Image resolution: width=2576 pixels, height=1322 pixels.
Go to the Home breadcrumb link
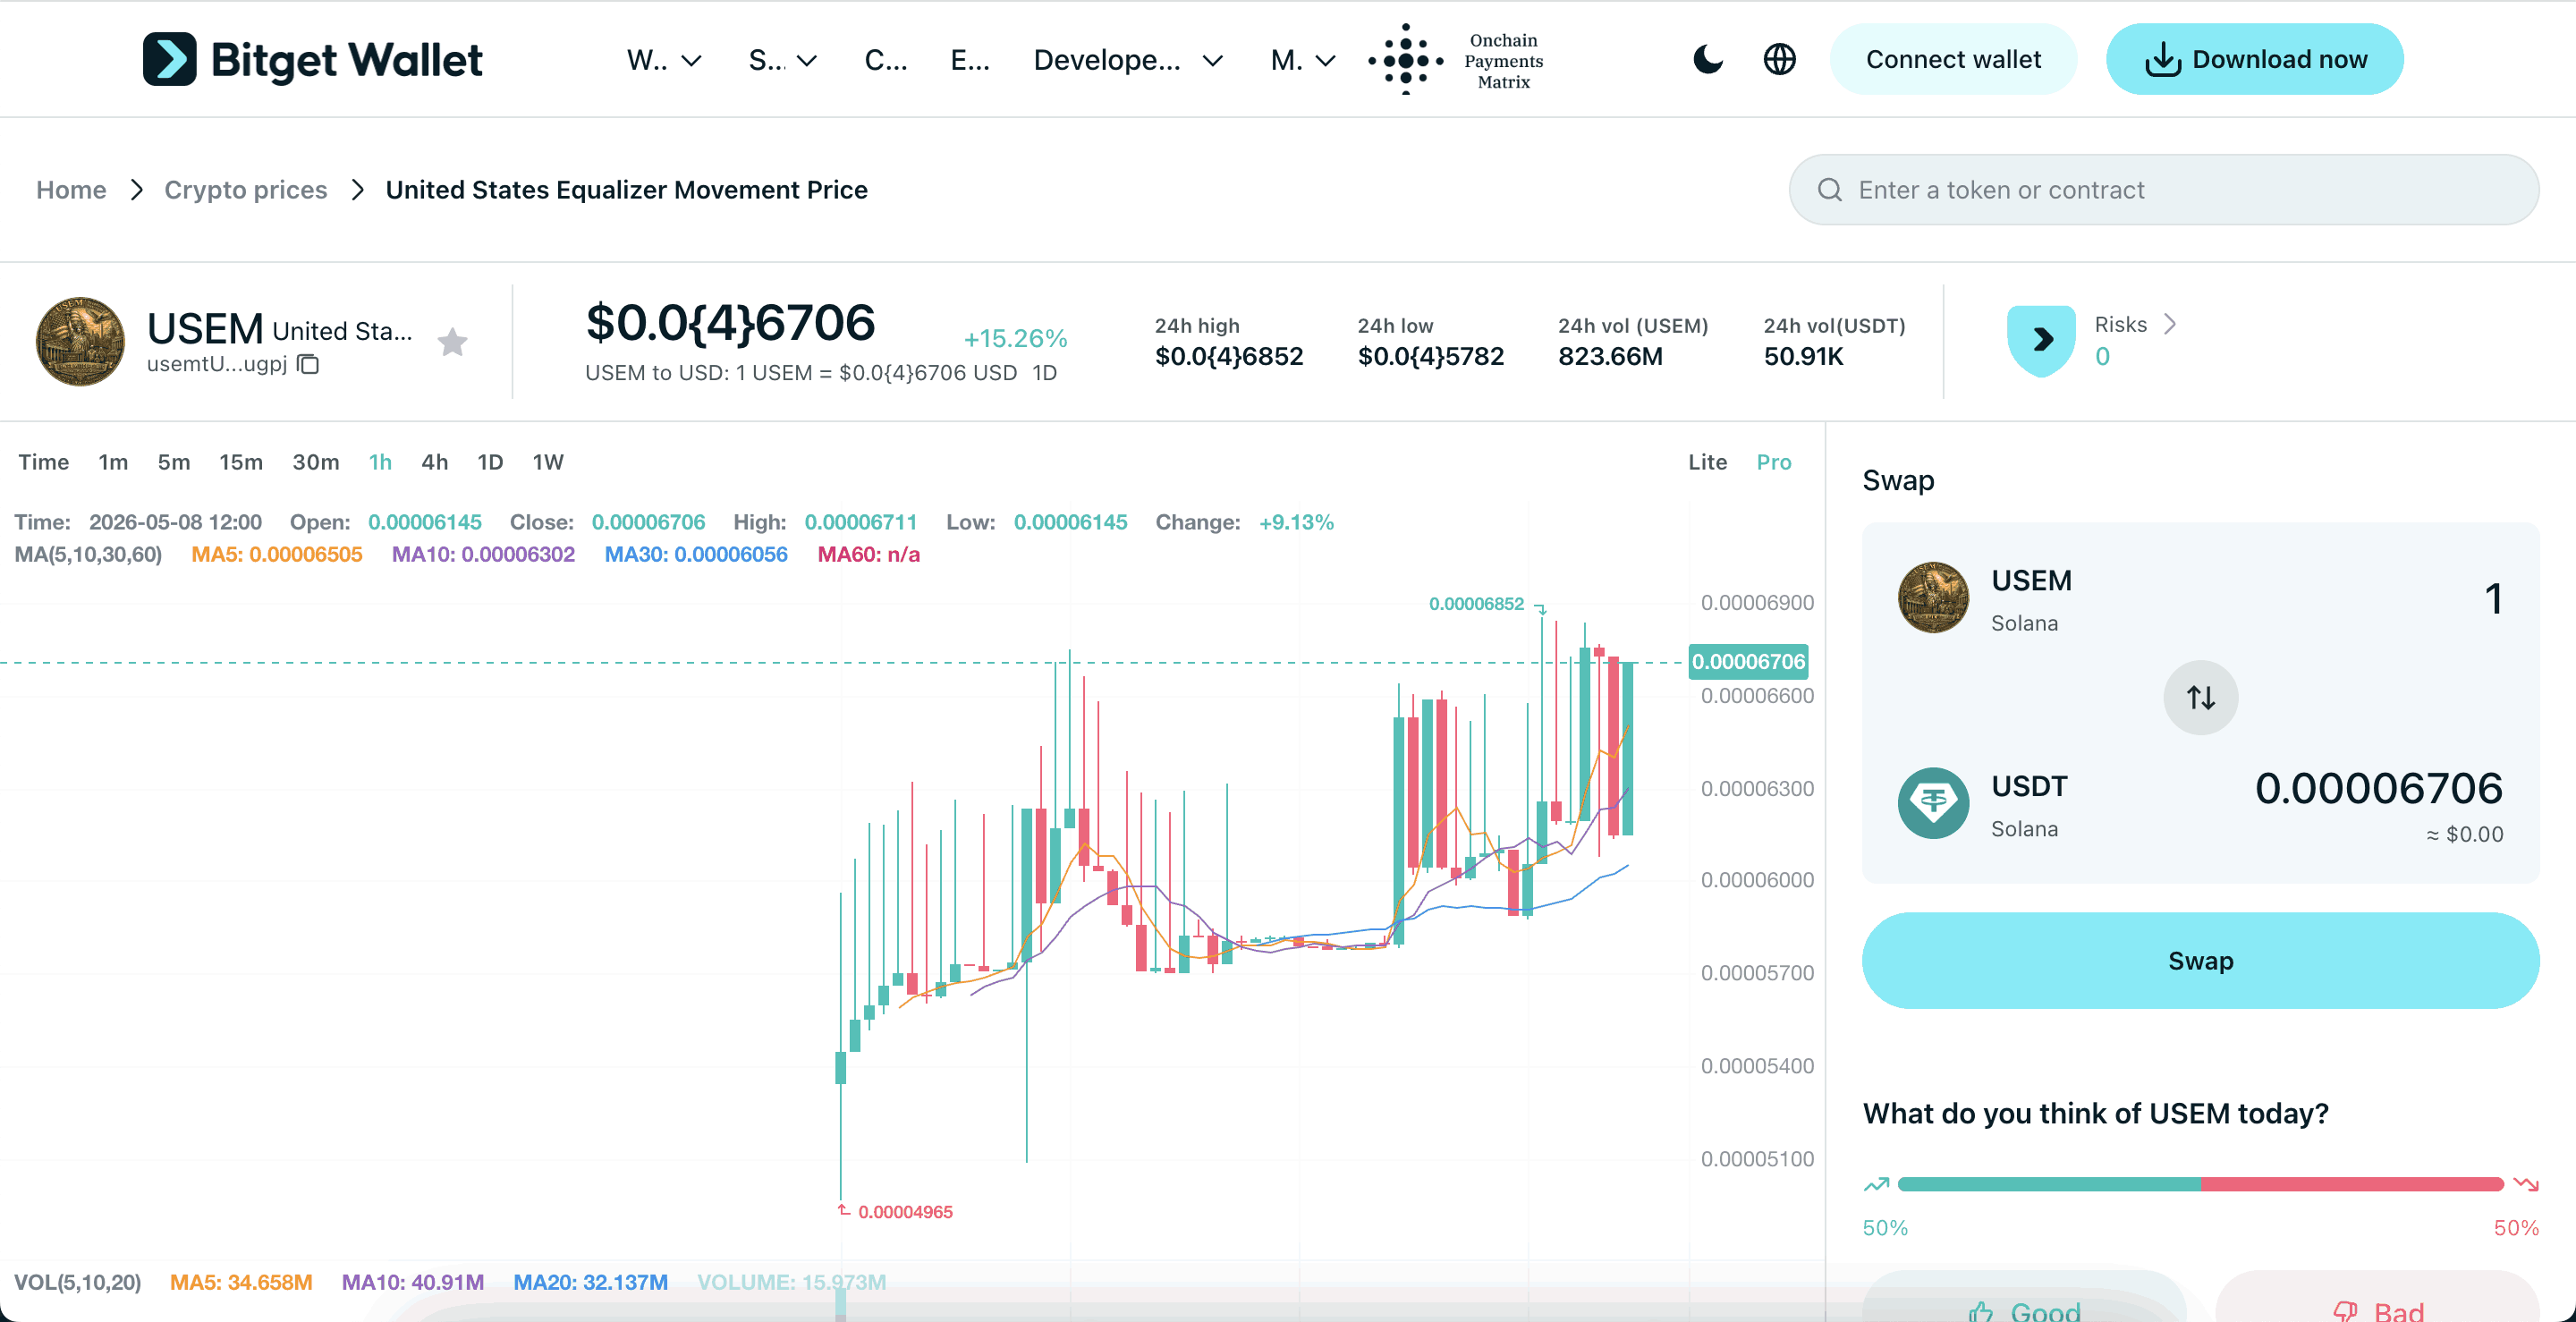click(x=71, y=190)
